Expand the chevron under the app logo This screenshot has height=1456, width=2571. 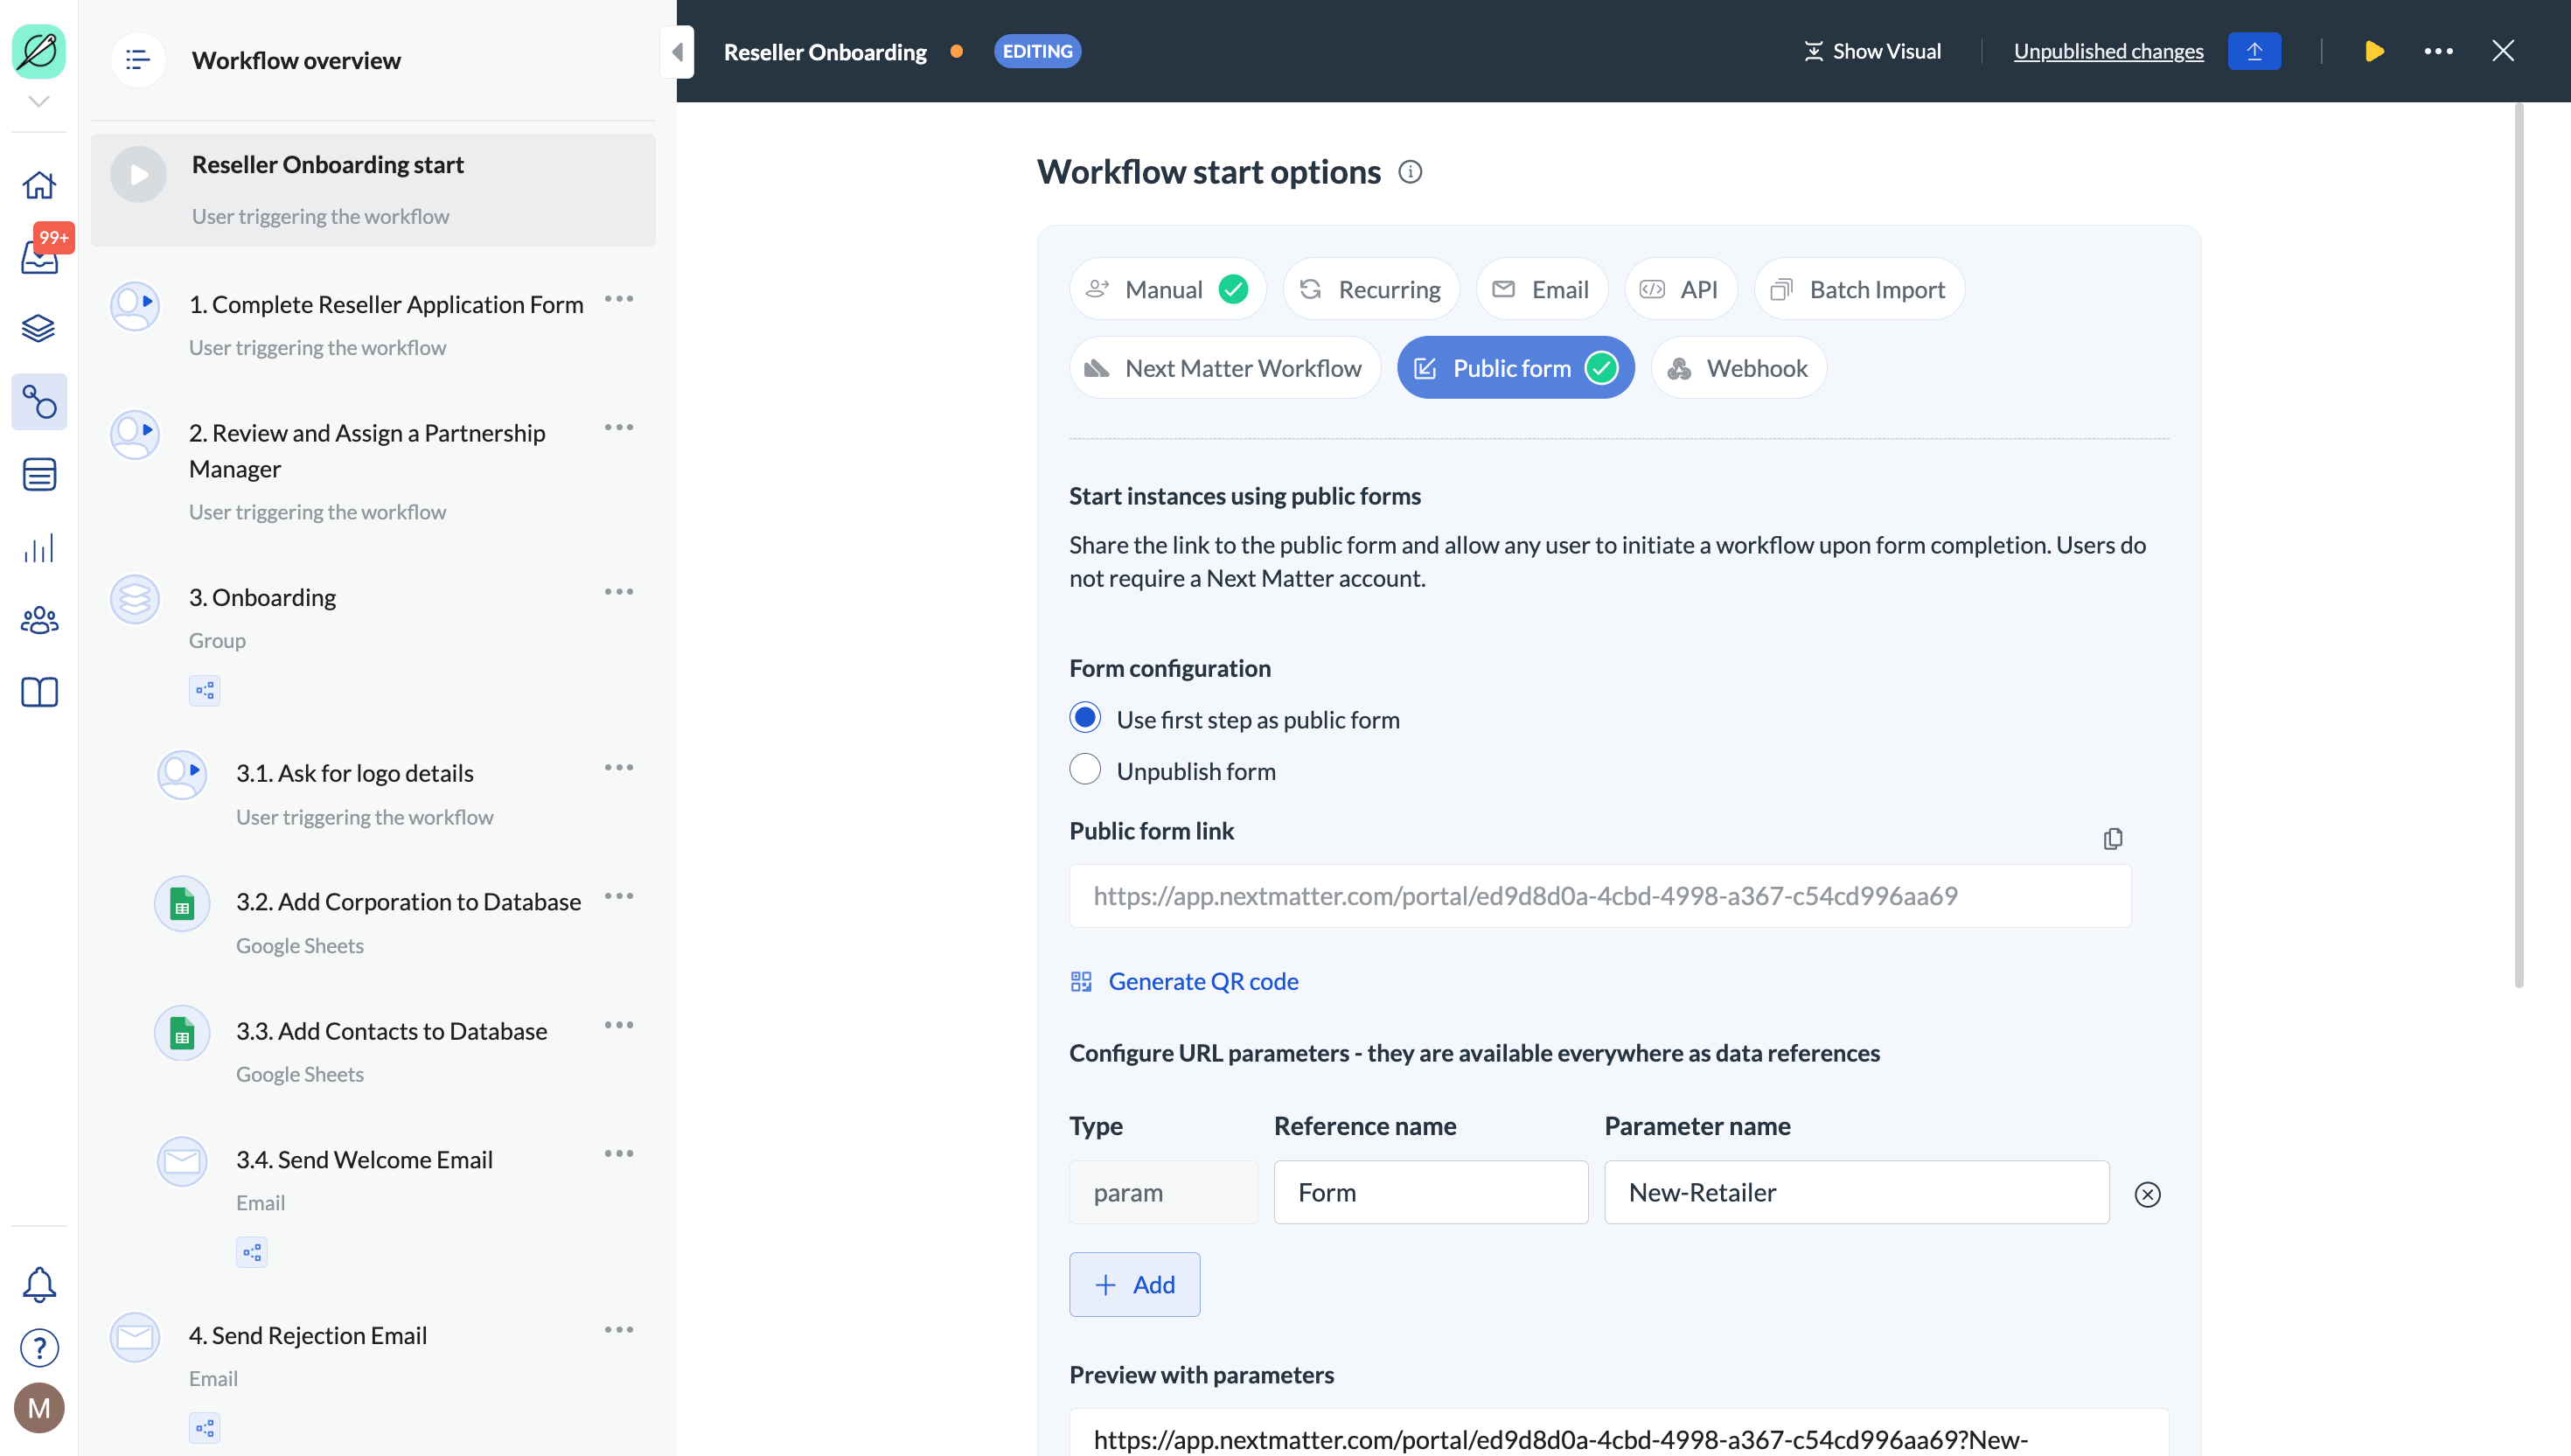39,102
